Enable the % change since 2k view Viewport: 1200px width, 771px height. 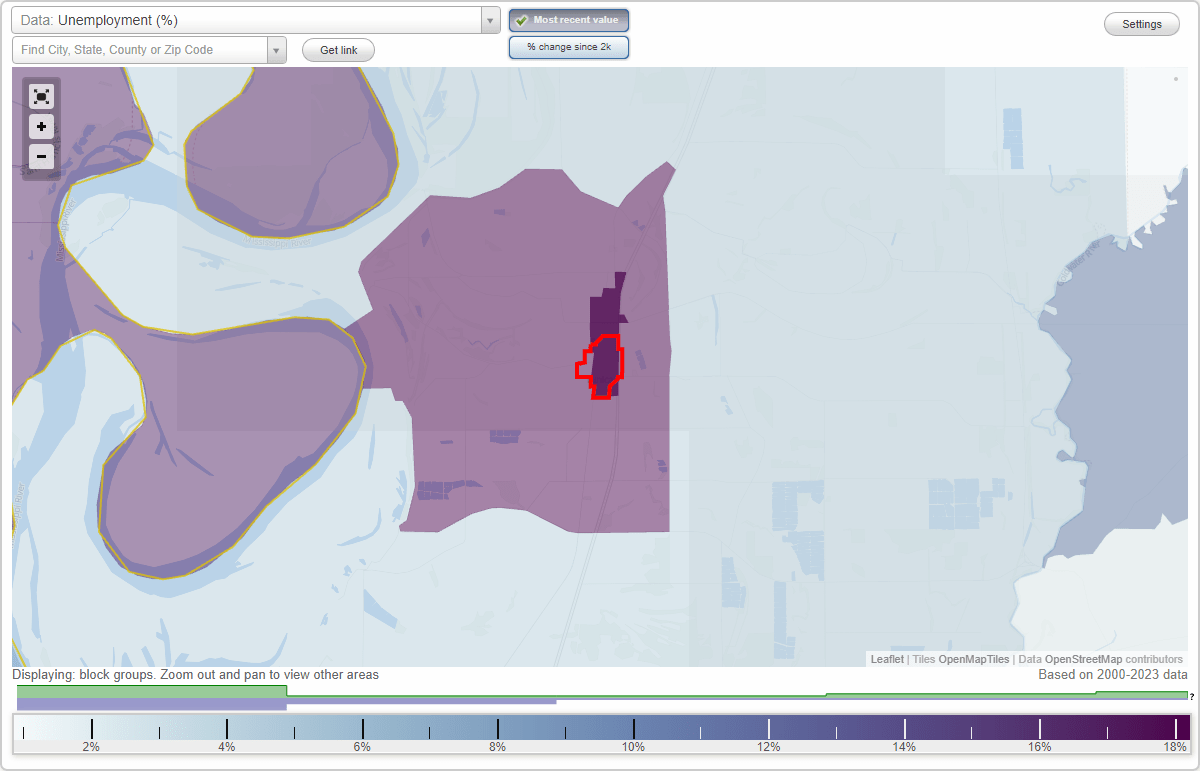[x=568, y=46]
